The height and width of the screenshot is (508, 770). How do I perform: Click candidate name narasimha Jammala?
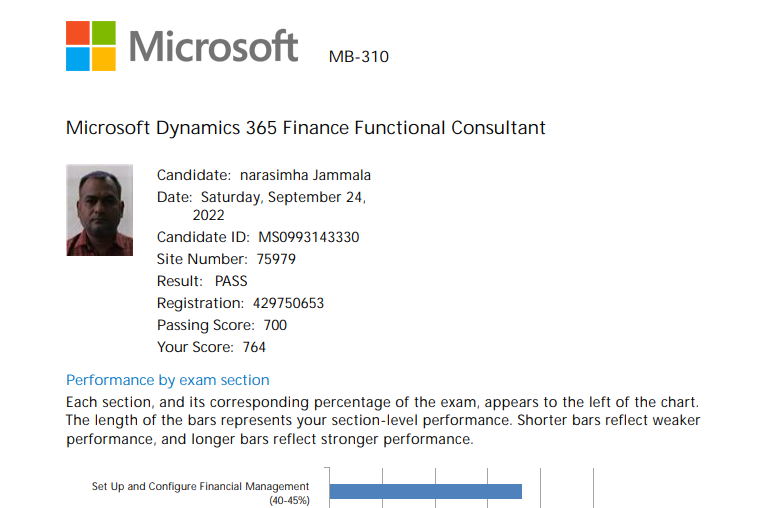tap(305, 175)
